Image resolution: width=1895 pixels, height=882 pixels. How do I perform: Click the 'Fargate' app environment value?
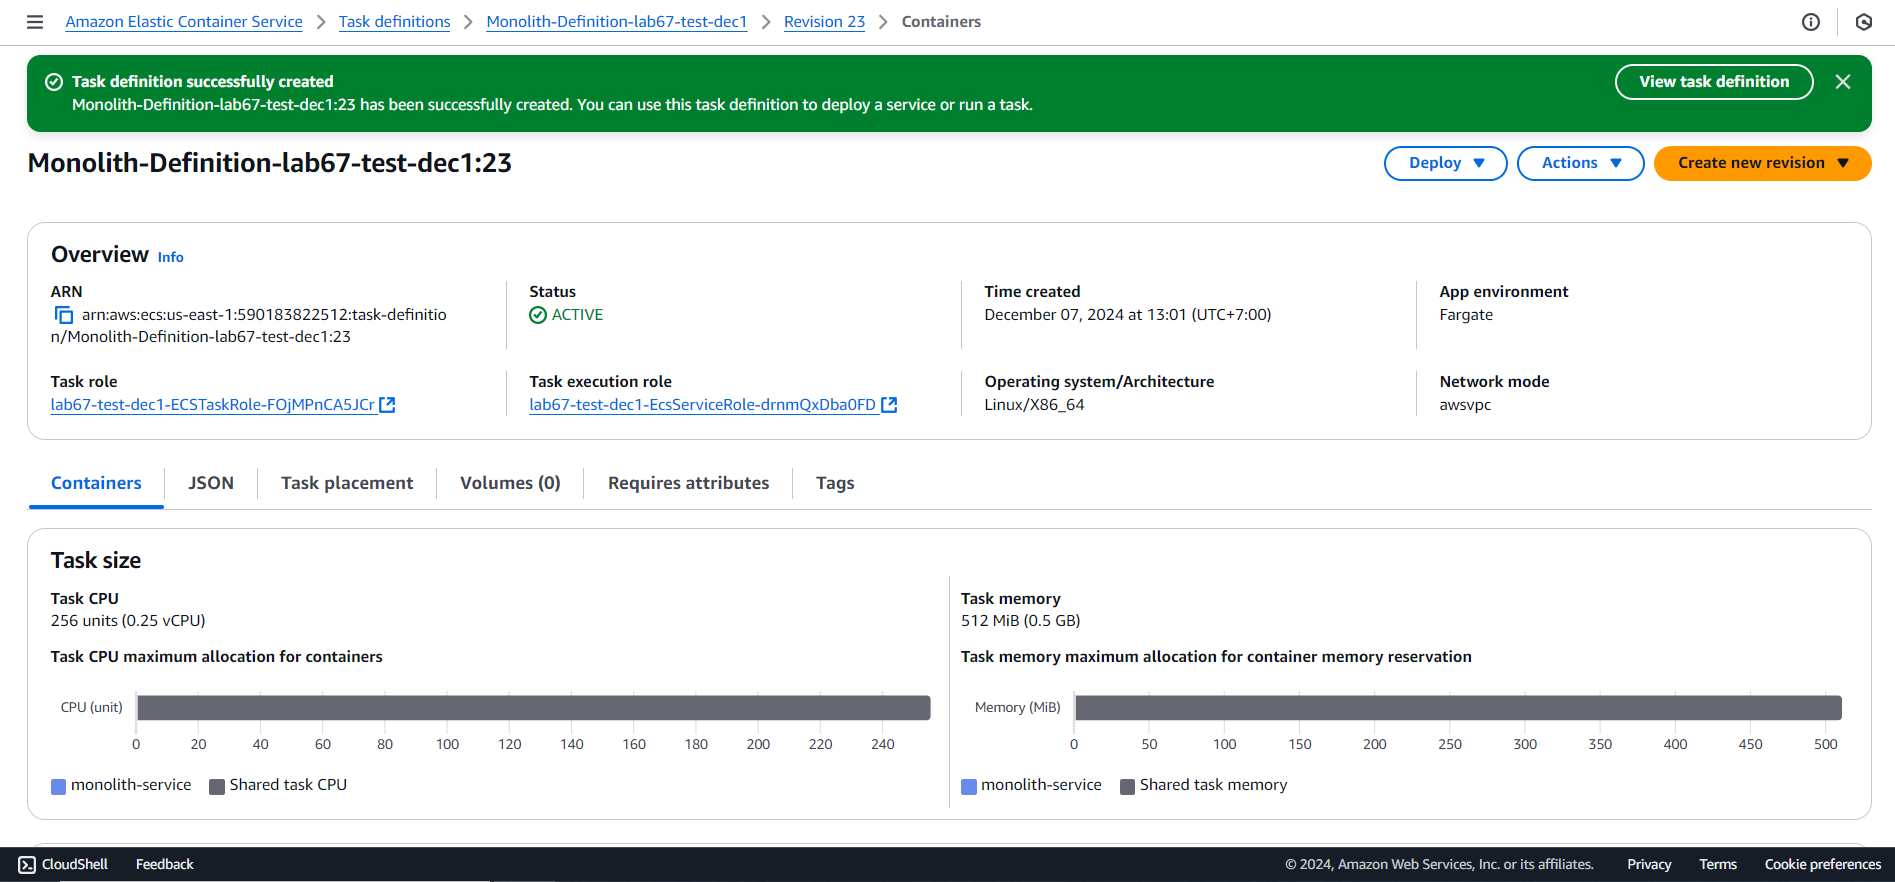click(1466, 315)
